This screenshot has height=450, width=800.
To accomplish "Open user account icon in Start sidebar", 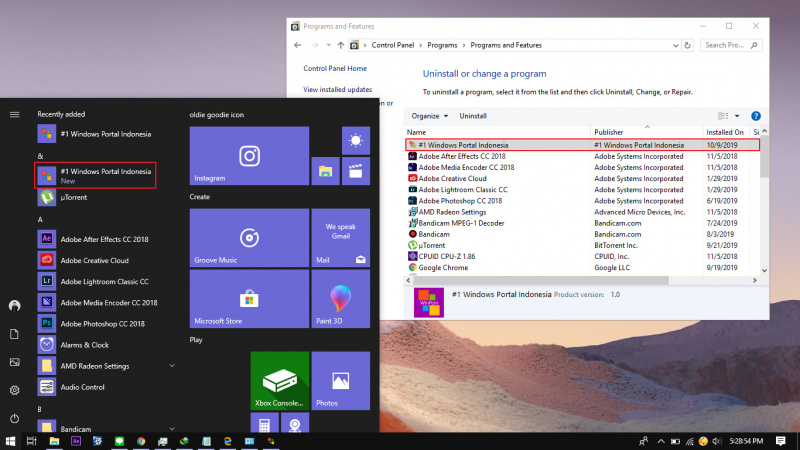I will point(14,306).
